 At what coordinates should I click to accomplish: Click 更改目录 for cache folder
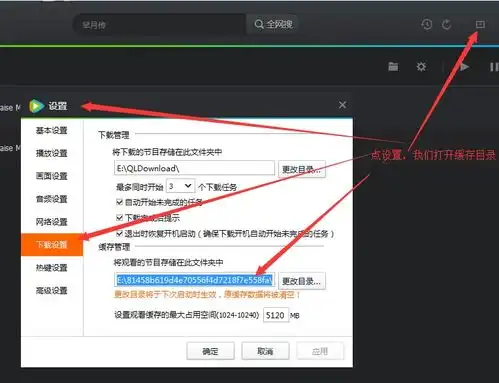tap(302, 281)
